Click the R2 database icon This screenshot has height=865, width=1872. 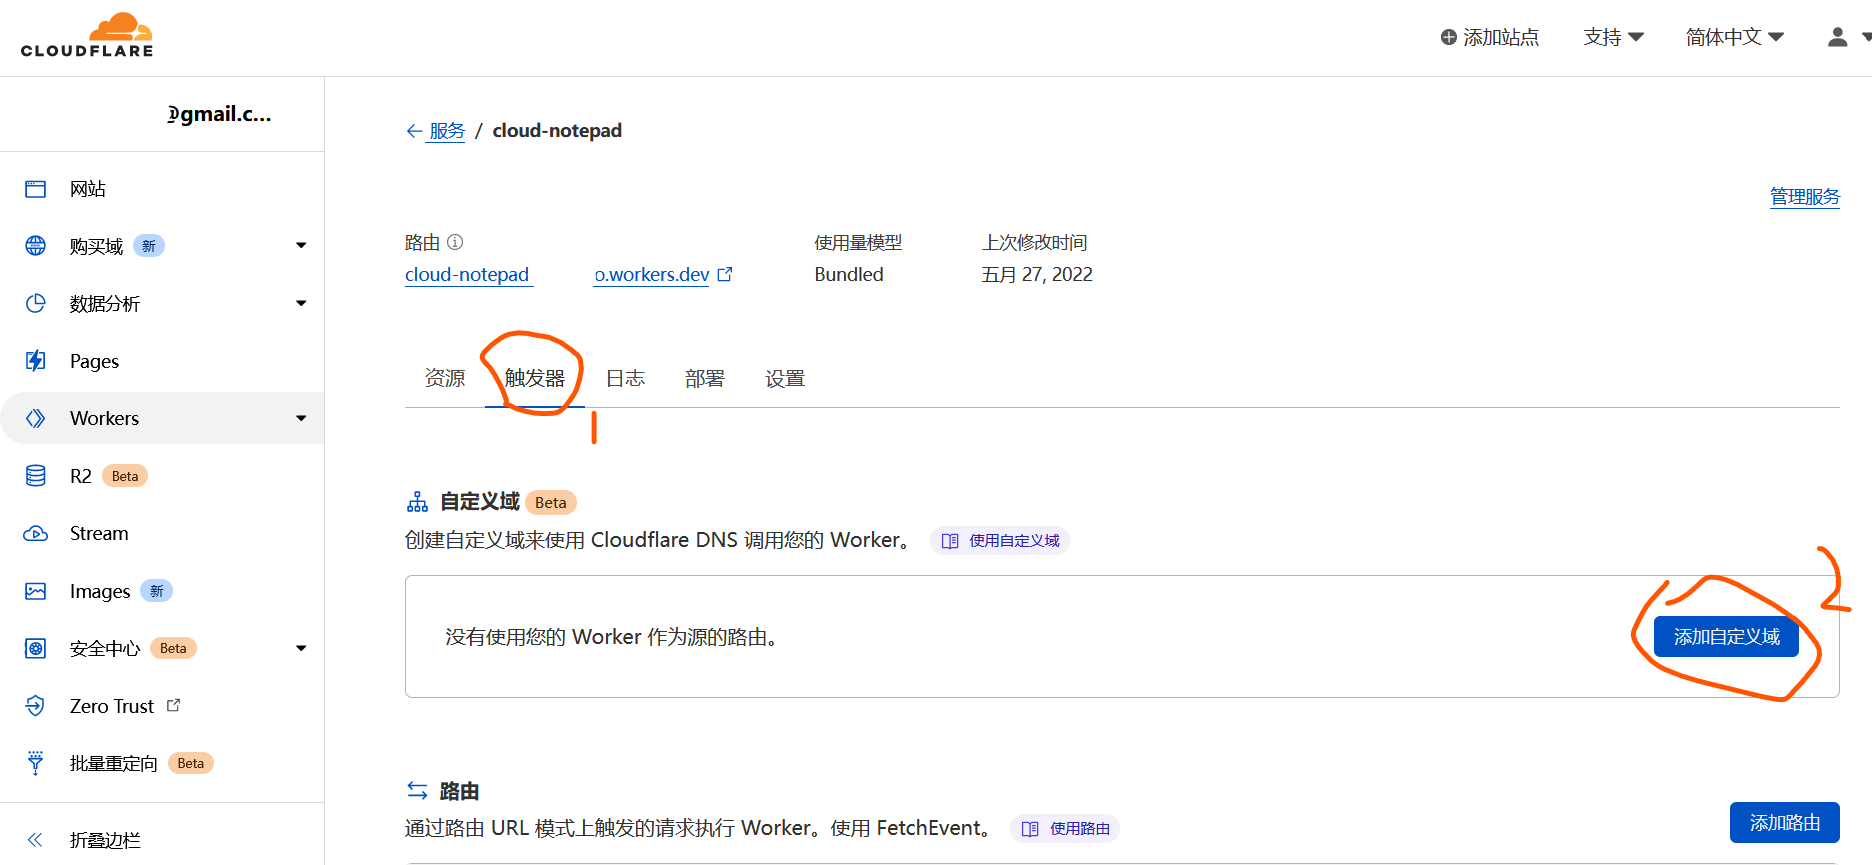(x=36, y=476)
